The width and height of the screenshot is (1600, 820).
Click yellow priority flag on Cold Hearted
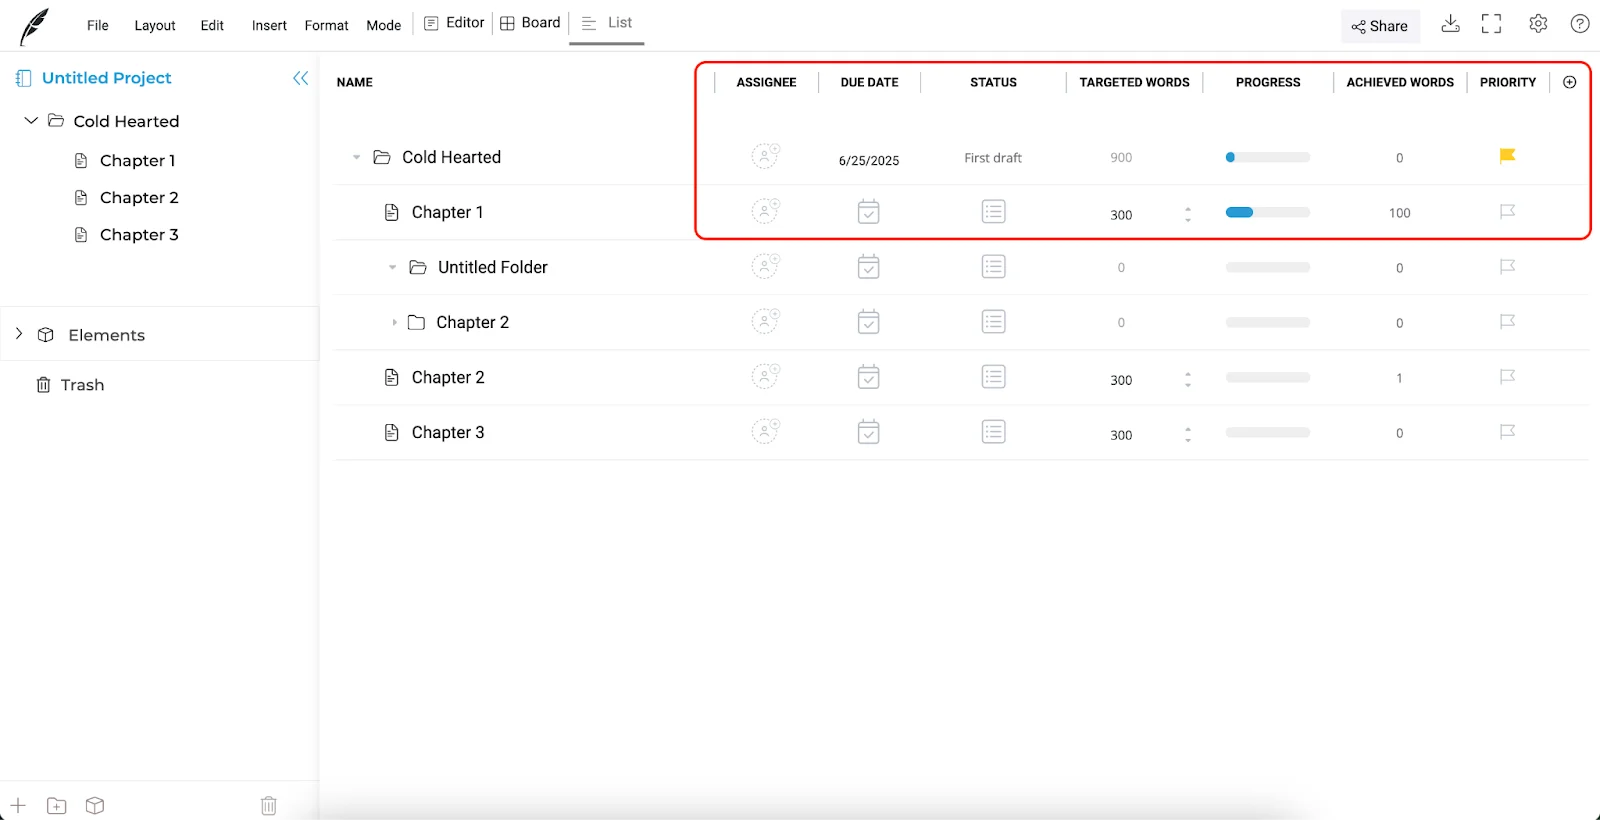1508,156
